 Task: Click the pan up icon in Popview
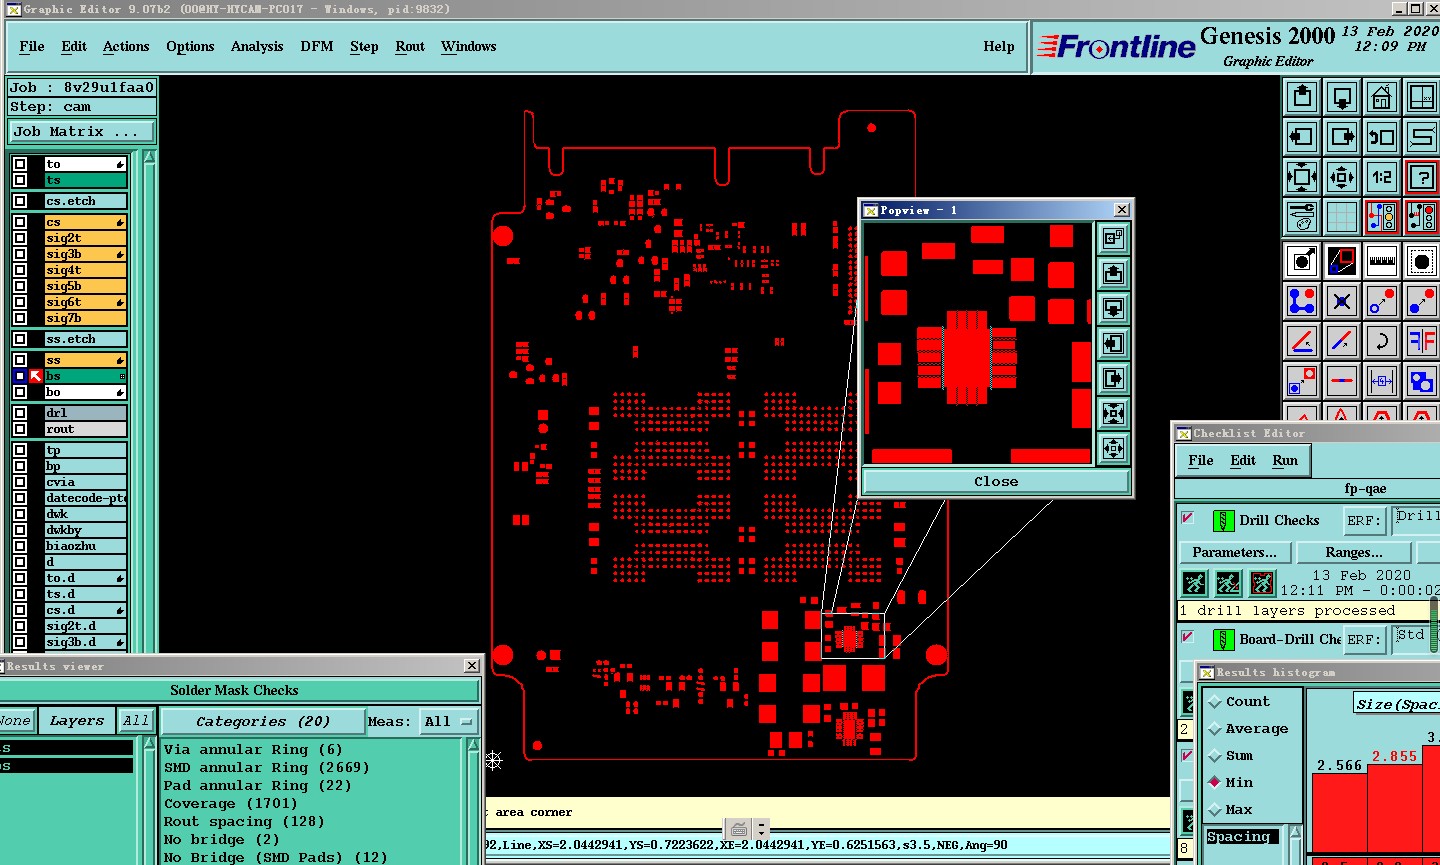1113,273
